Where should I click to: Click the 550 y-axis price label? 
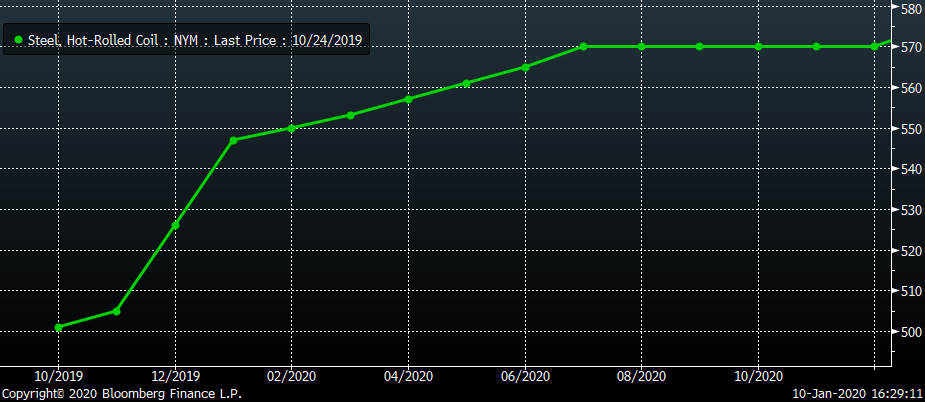pyautogui.click(x=907, y=129)
